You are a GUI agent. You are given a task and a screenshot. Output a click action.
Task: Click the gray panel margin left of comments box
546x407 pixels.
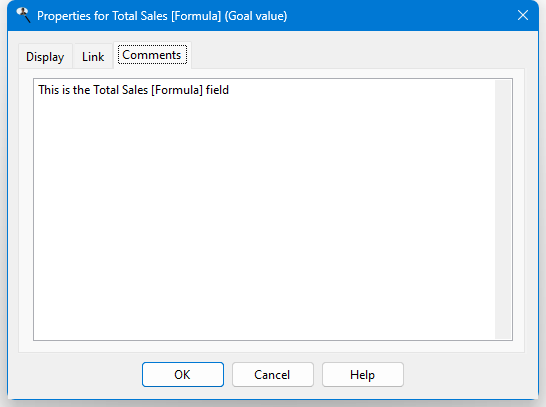(26, 209)
